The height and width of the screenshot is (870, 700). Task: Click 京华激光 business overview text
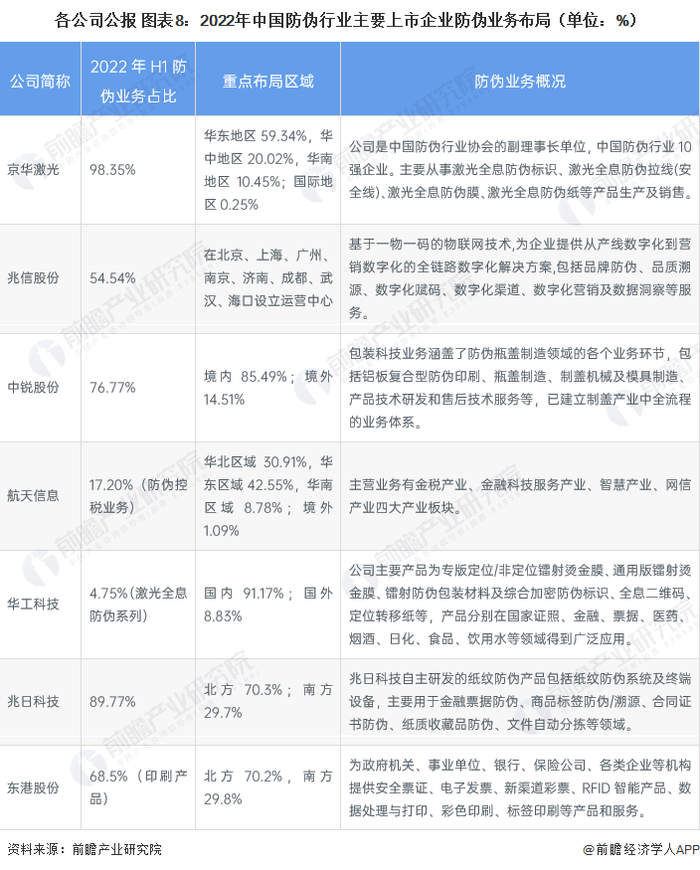[520, 169]
